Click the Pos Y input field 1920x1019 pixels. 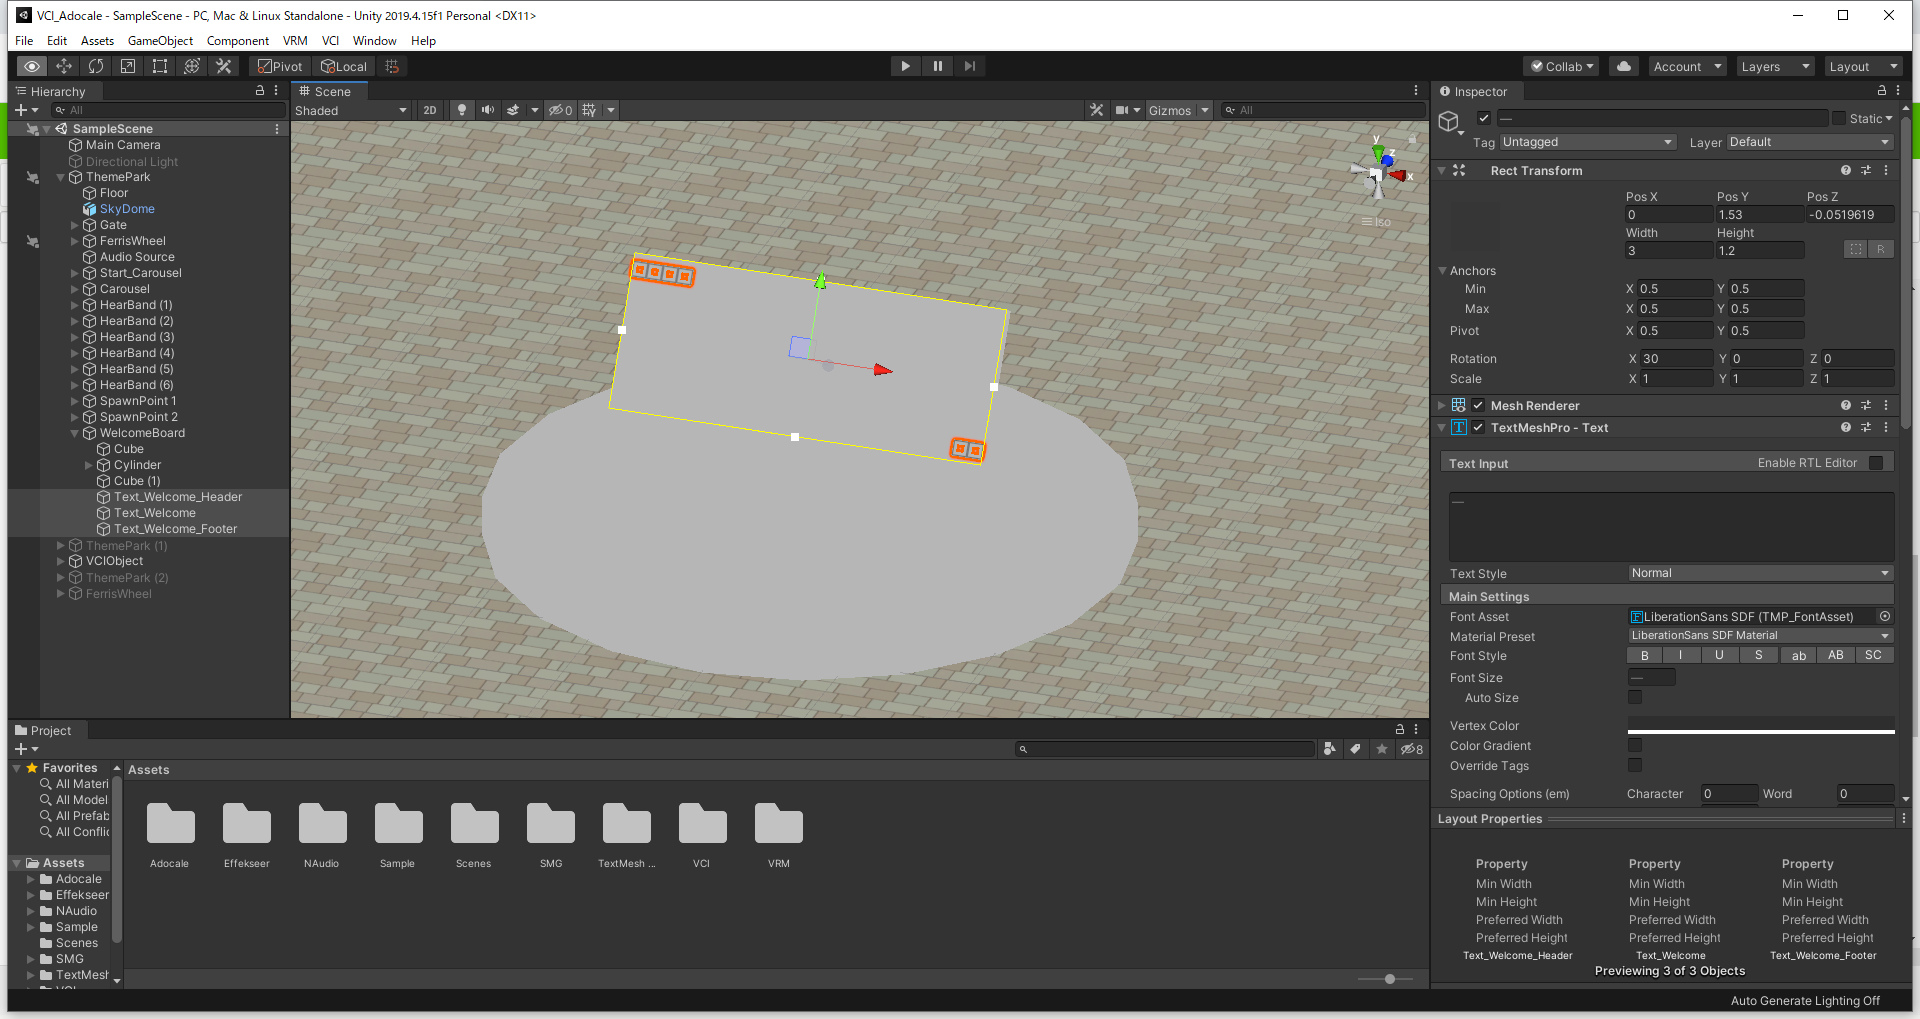click(1759, 215)
